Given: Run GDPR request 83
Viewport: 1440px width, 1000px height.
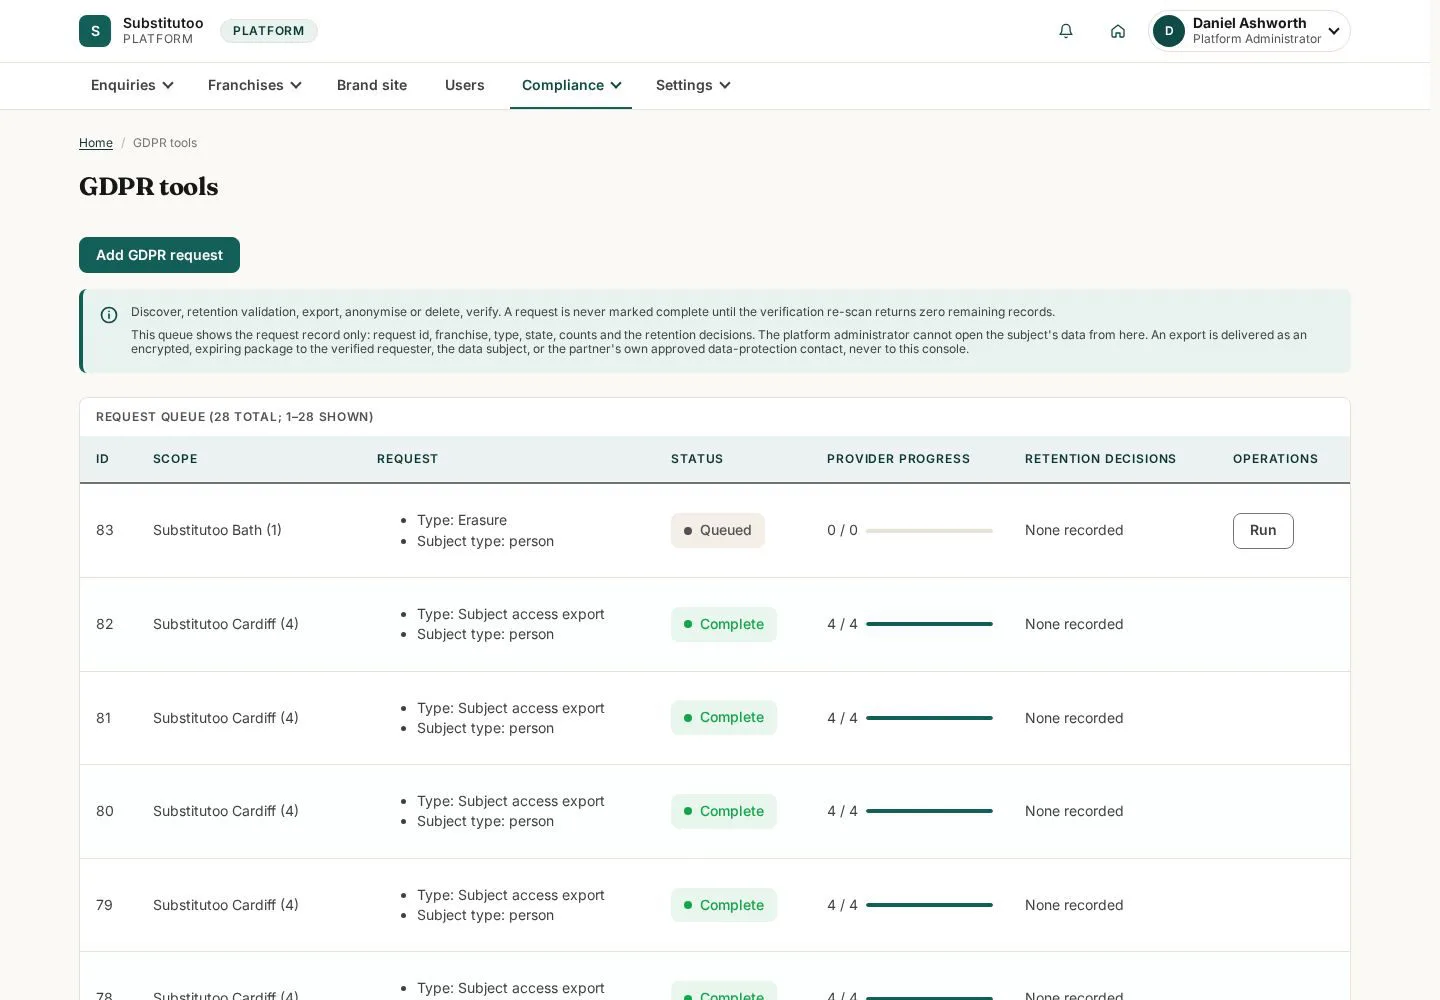Looking at the screenshot, I should tap(1263, 531).
